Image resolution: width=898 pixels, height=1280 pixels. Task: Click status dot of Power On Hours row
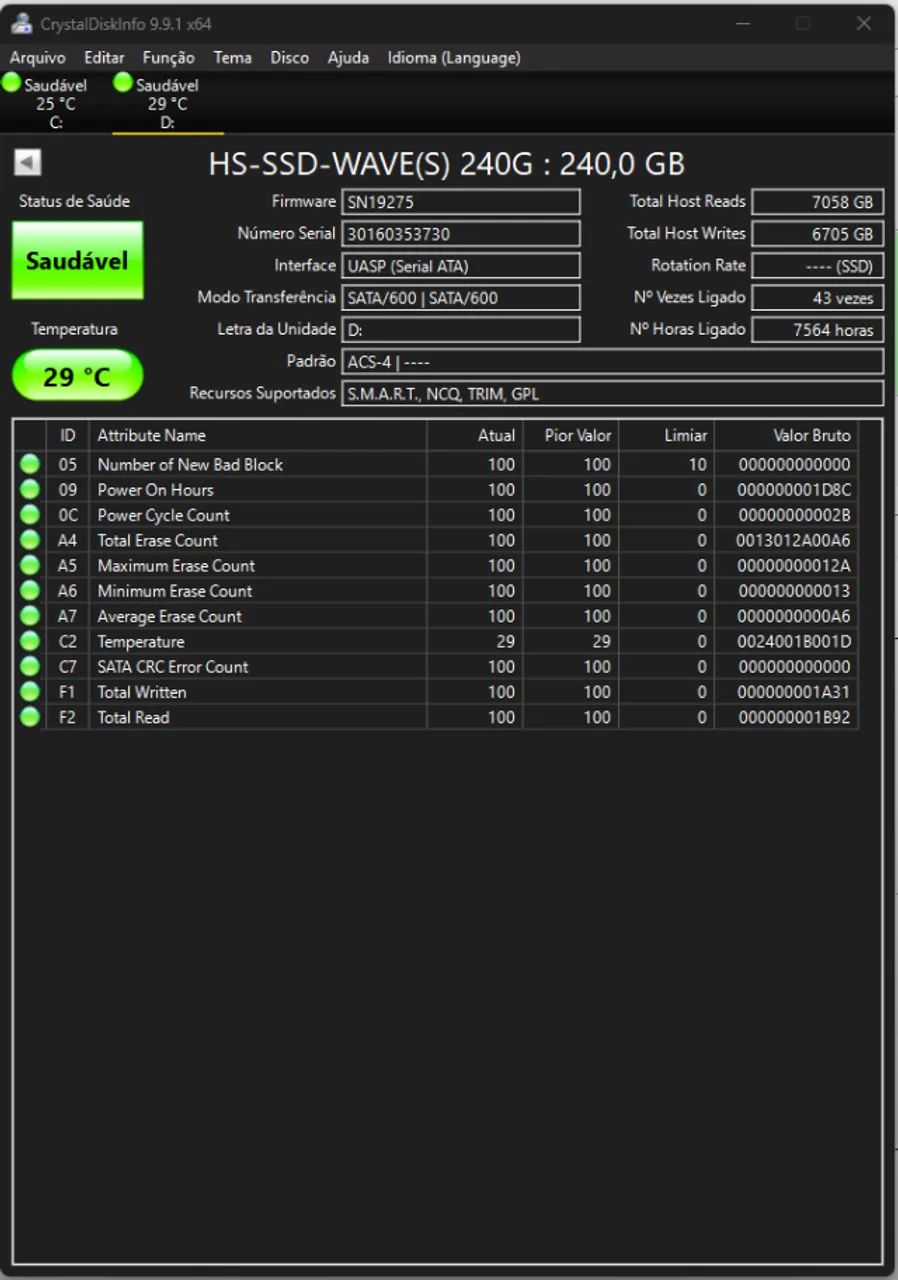tap(30, 489)
